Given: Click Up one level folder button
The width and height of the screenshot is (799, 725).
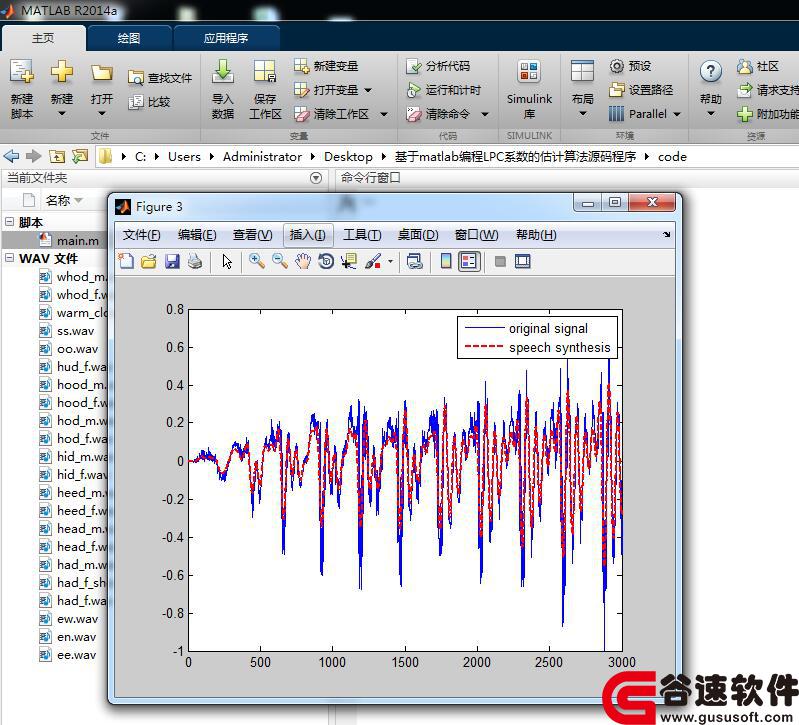Looking at the screenshot, I should click(57, 156).
